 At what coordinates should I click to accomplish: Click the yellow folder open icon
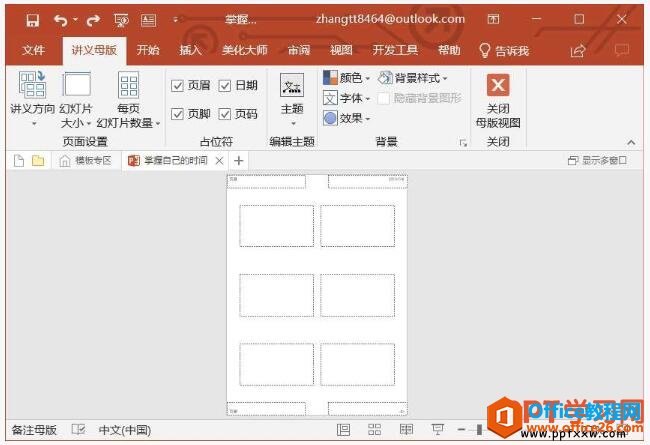pos(38,160)
